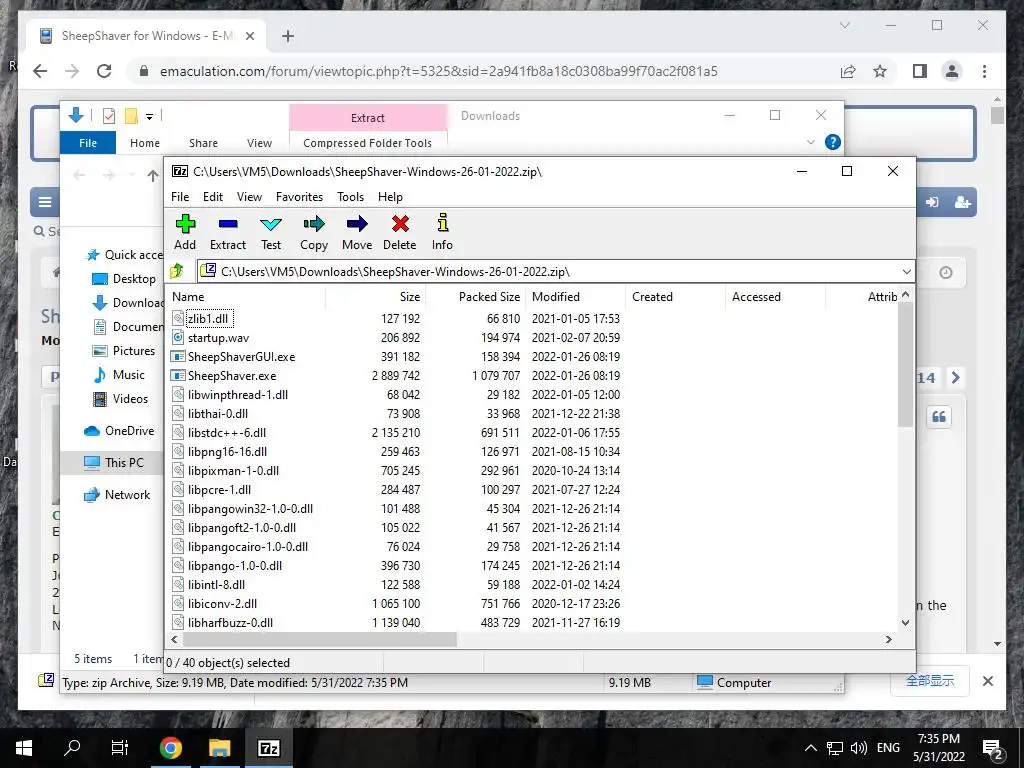Click the Chrome icon on the taskbar

(171, 748)
